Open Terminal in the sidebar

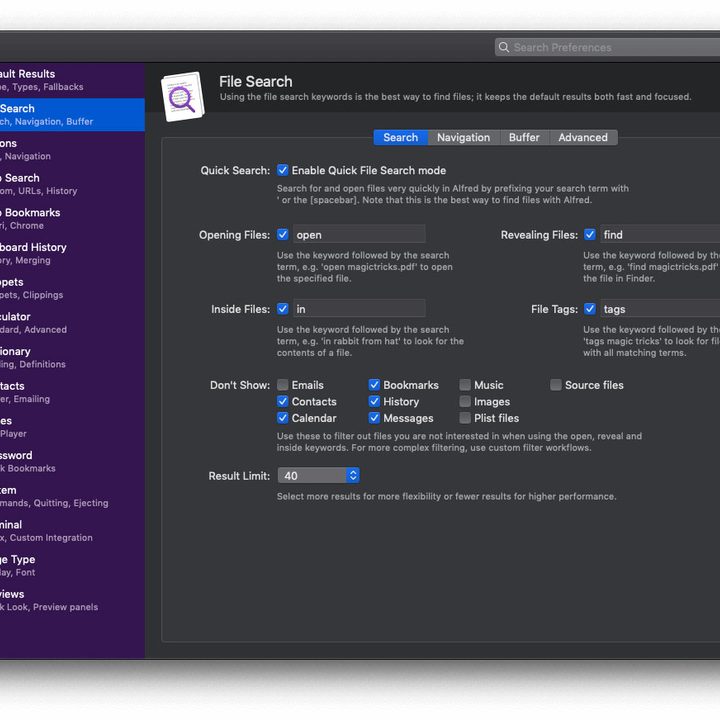[72, 531]
